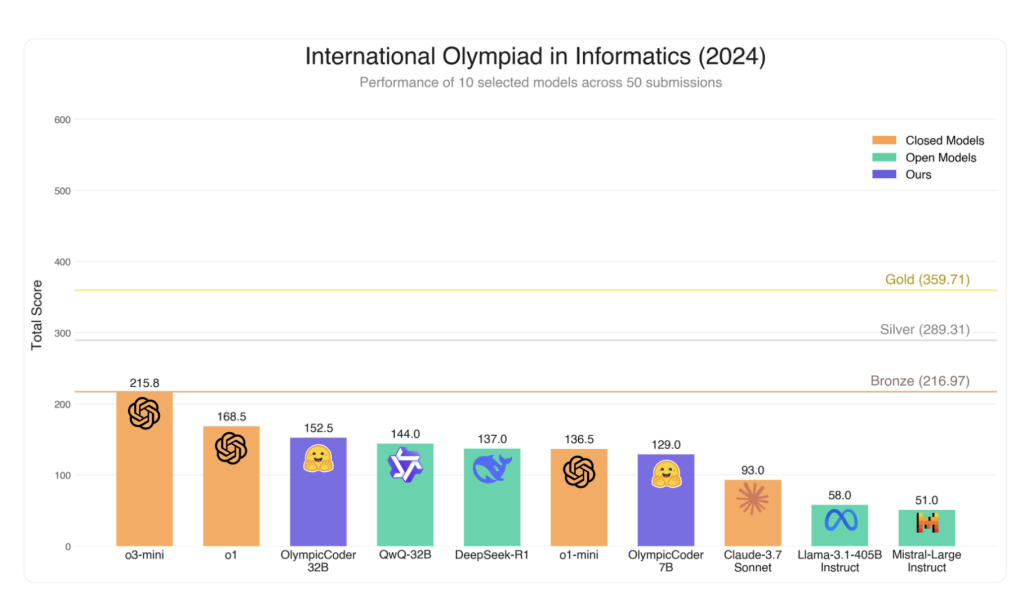Select the Hugging Face emoji on OlympicCoder 32B

coord(318,459)
